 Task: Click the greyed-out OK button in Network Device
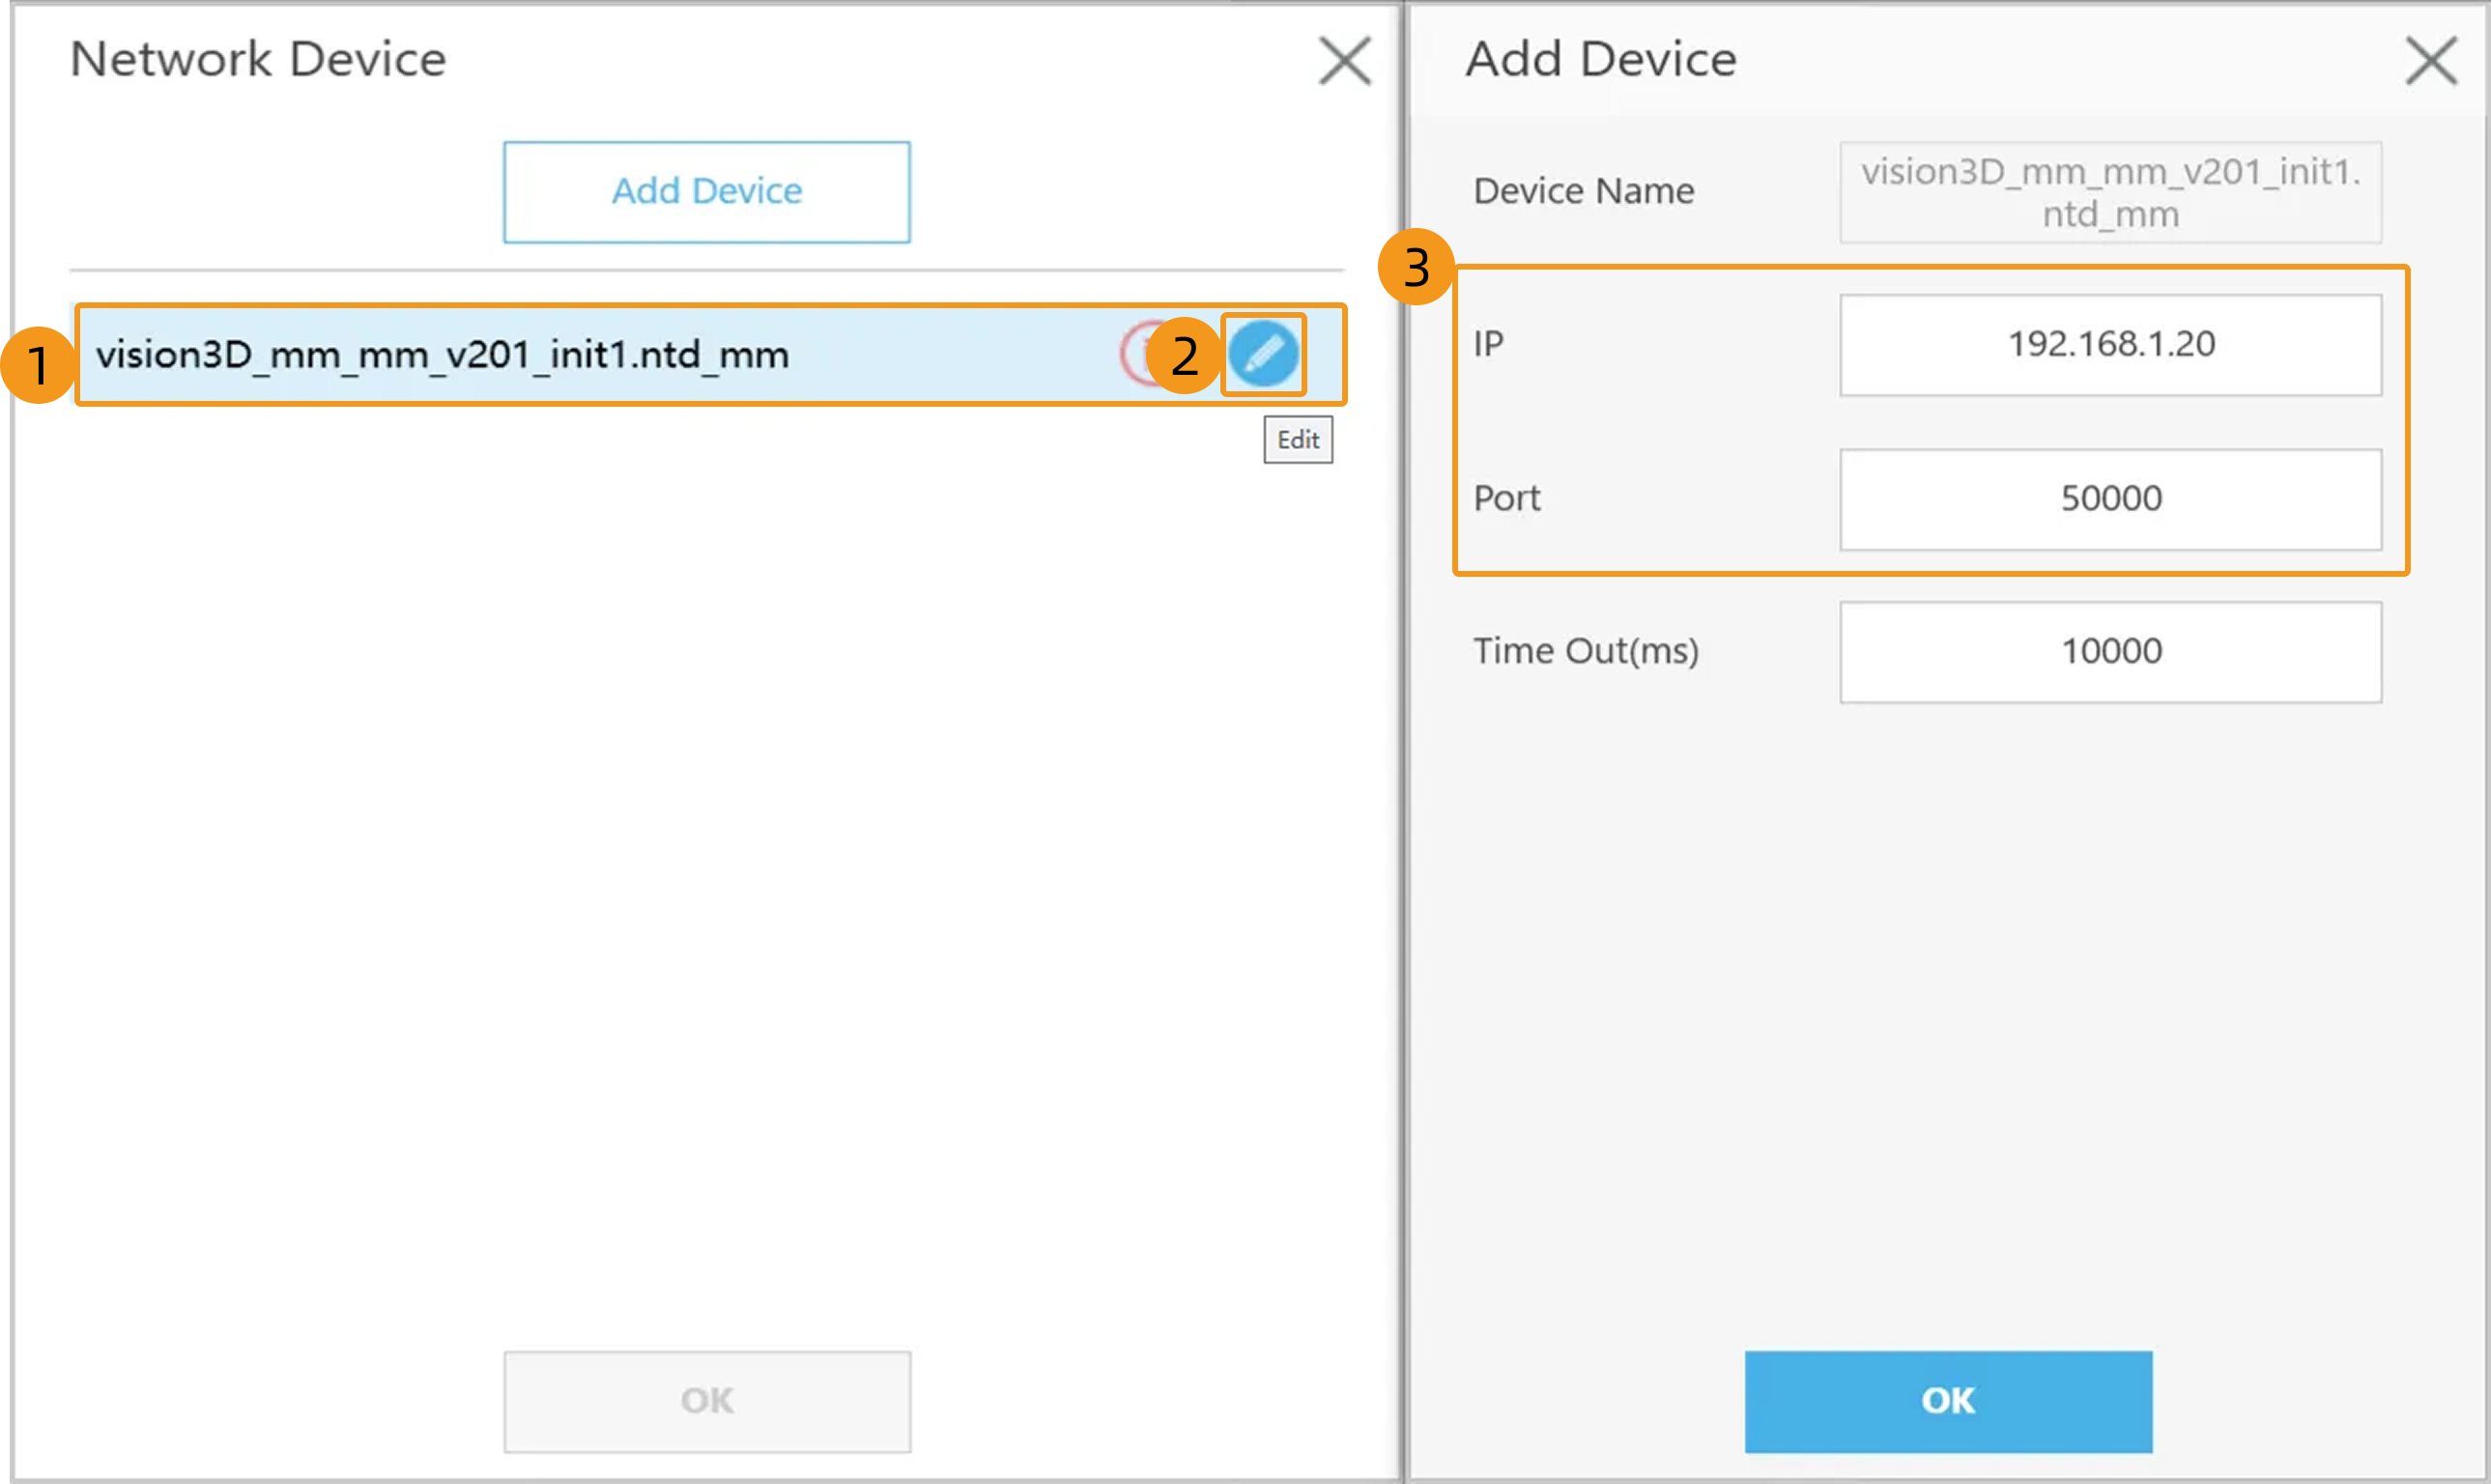coord(707,1400)
